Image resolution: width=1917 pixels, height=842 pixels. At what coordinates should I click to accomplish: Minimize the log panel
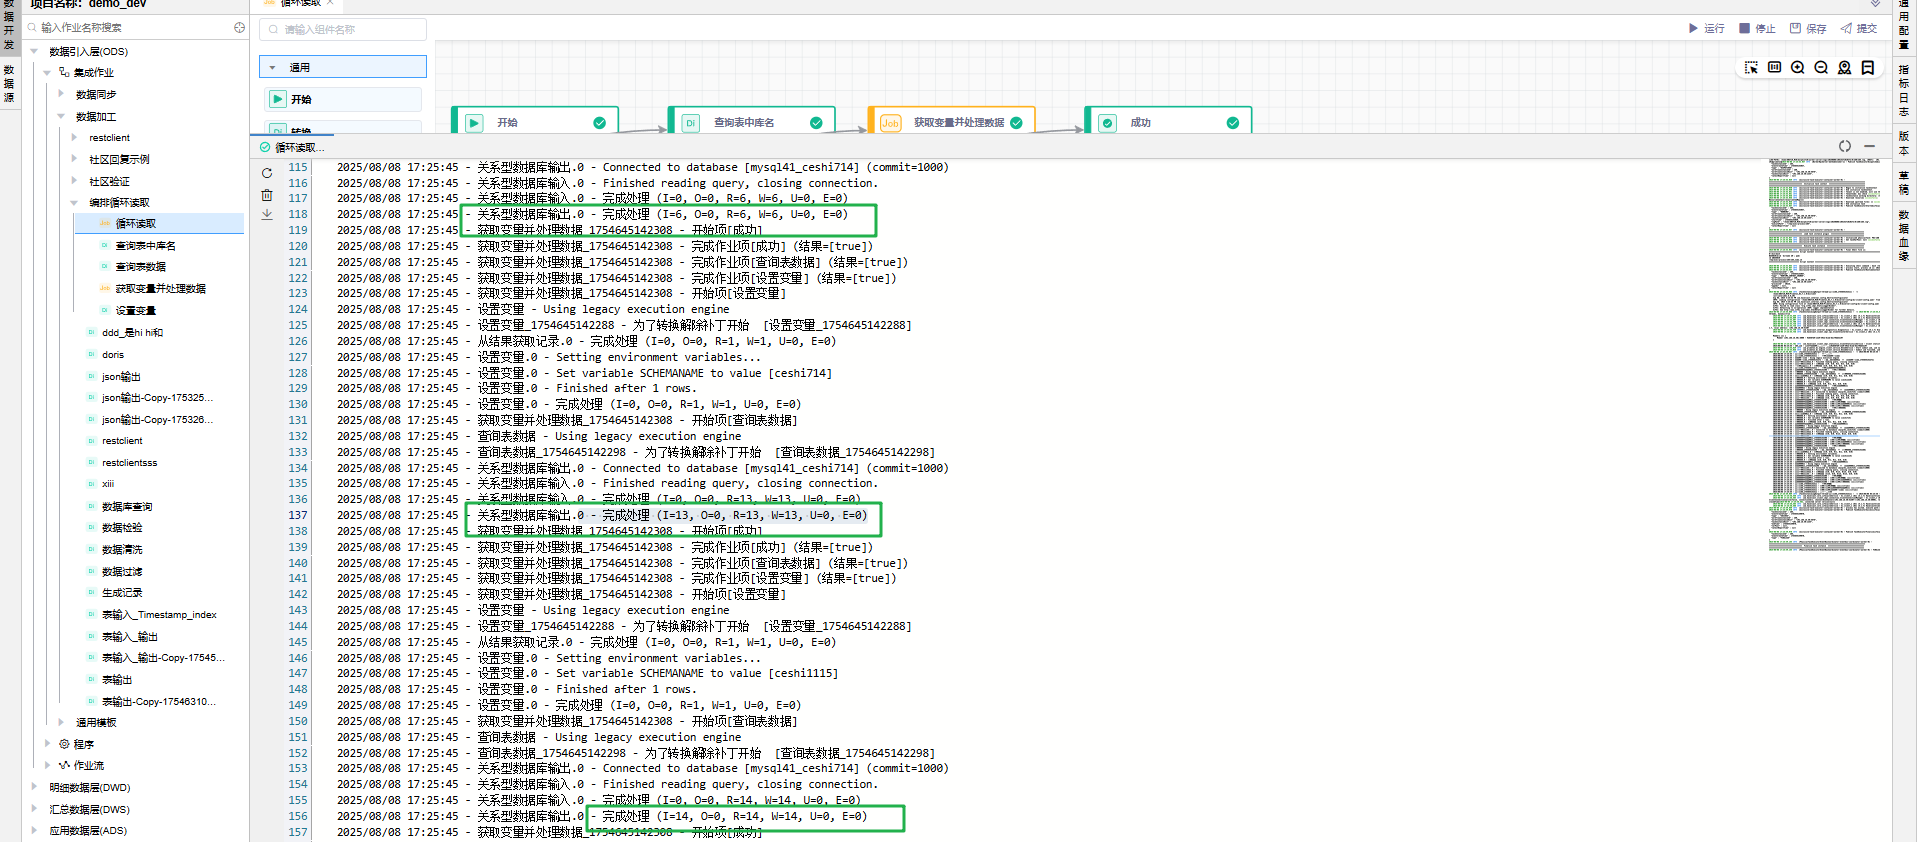coord(1869,146)
